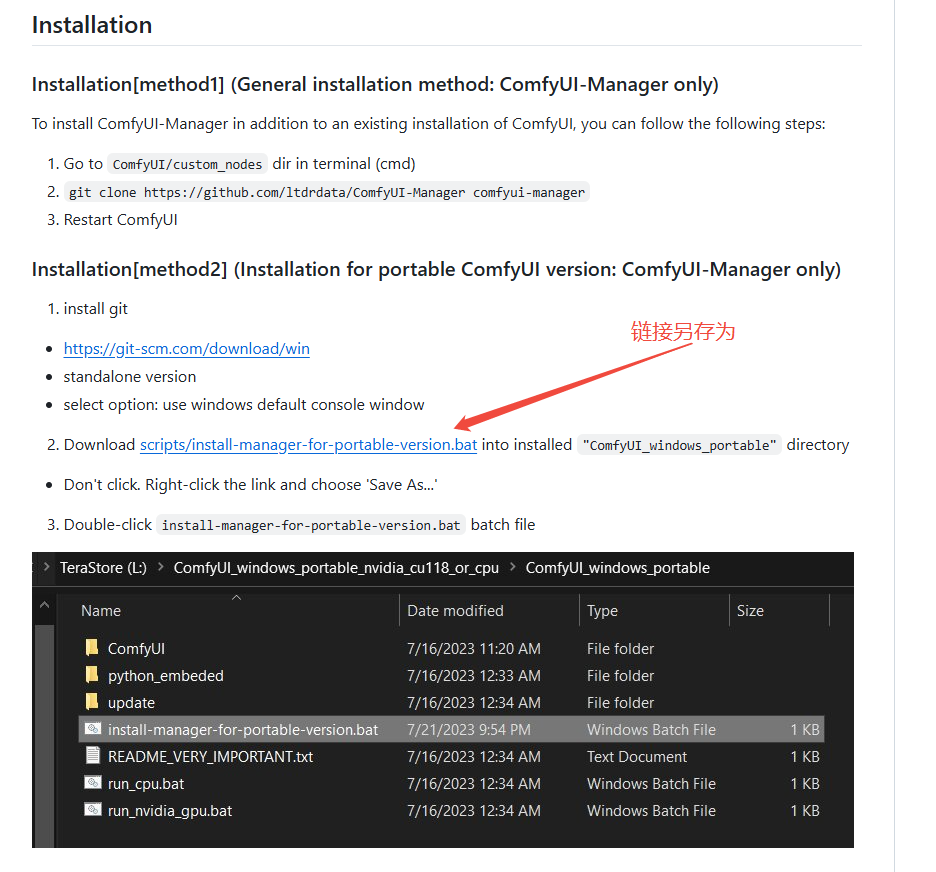Expand the chevron before ComfyUI_windows_portable breadcrumb

[512, 567]
